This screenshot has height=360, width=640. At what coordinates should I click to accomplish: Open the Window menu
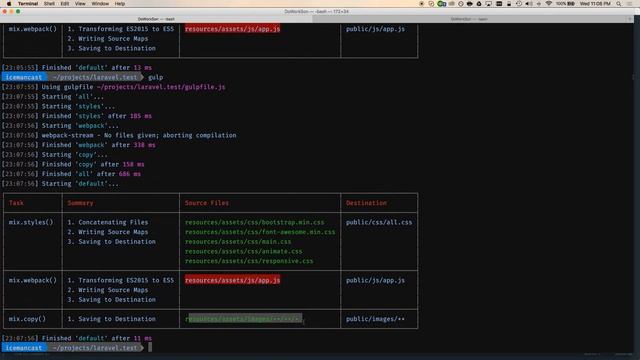[x=100, y=4]
